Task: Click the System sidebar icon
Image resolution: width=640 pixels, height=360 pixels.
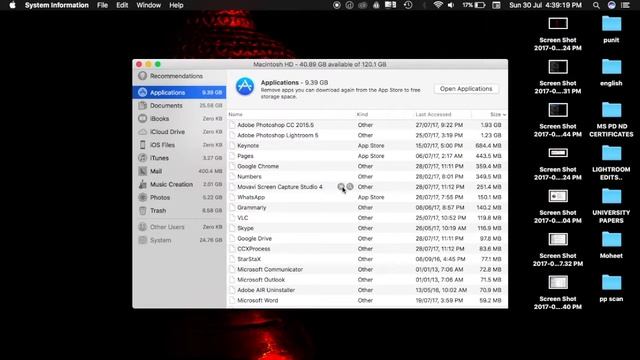Action: coord(142,240)
